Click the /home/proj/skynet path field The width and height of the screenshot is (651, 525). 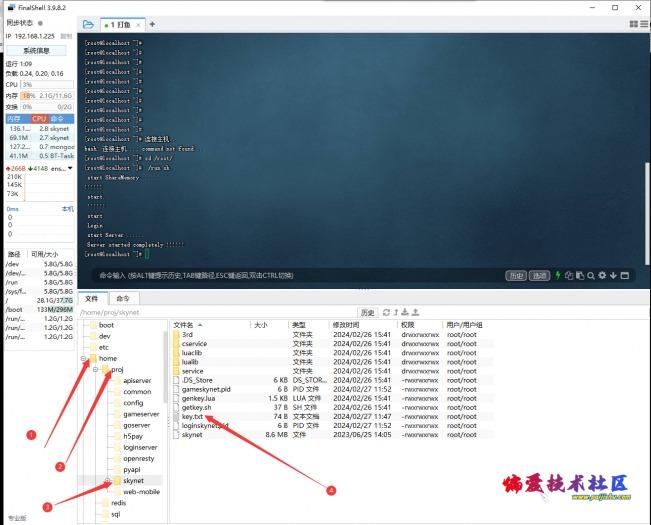(217, 313)
